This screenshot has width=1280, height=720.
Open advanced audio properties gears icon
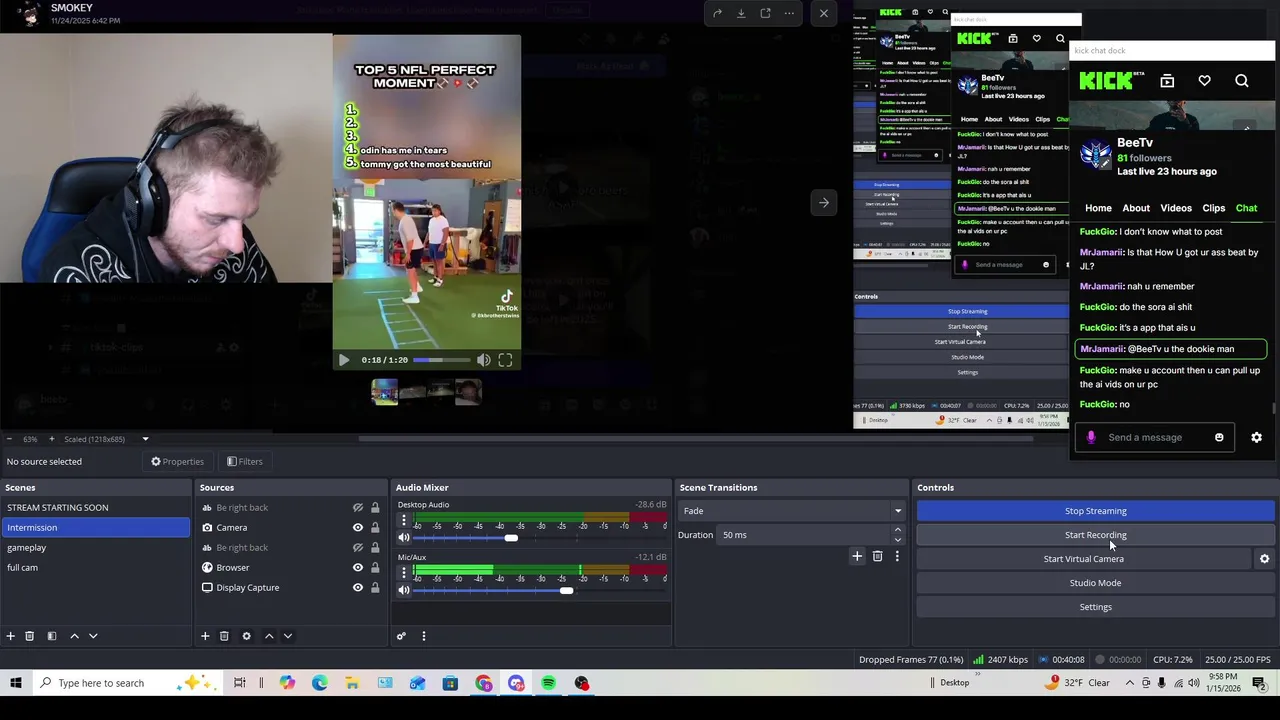pyautogui.click(x=401, y=636)
